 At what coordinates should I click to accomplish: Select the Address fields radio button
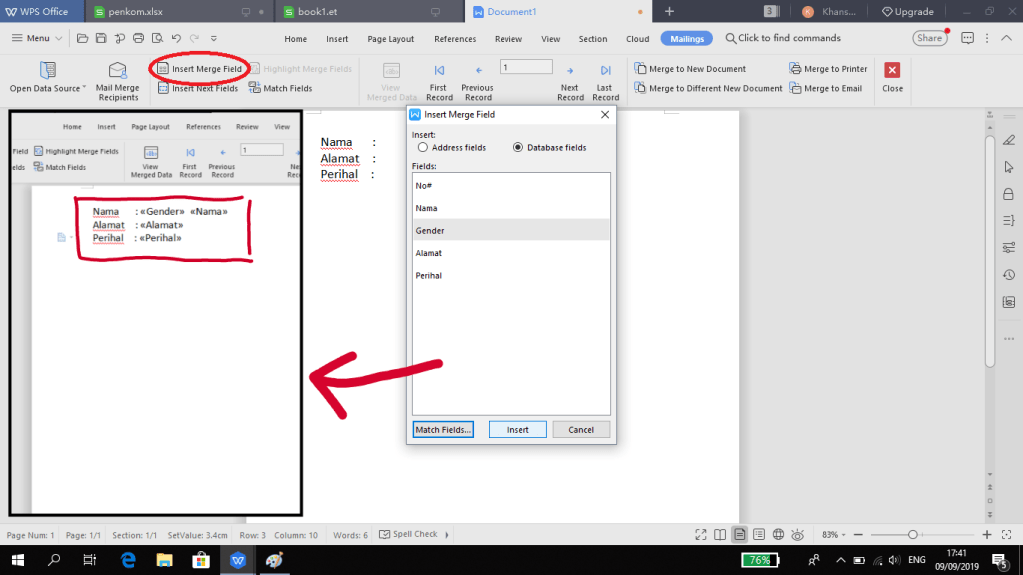tap(423, 147)
